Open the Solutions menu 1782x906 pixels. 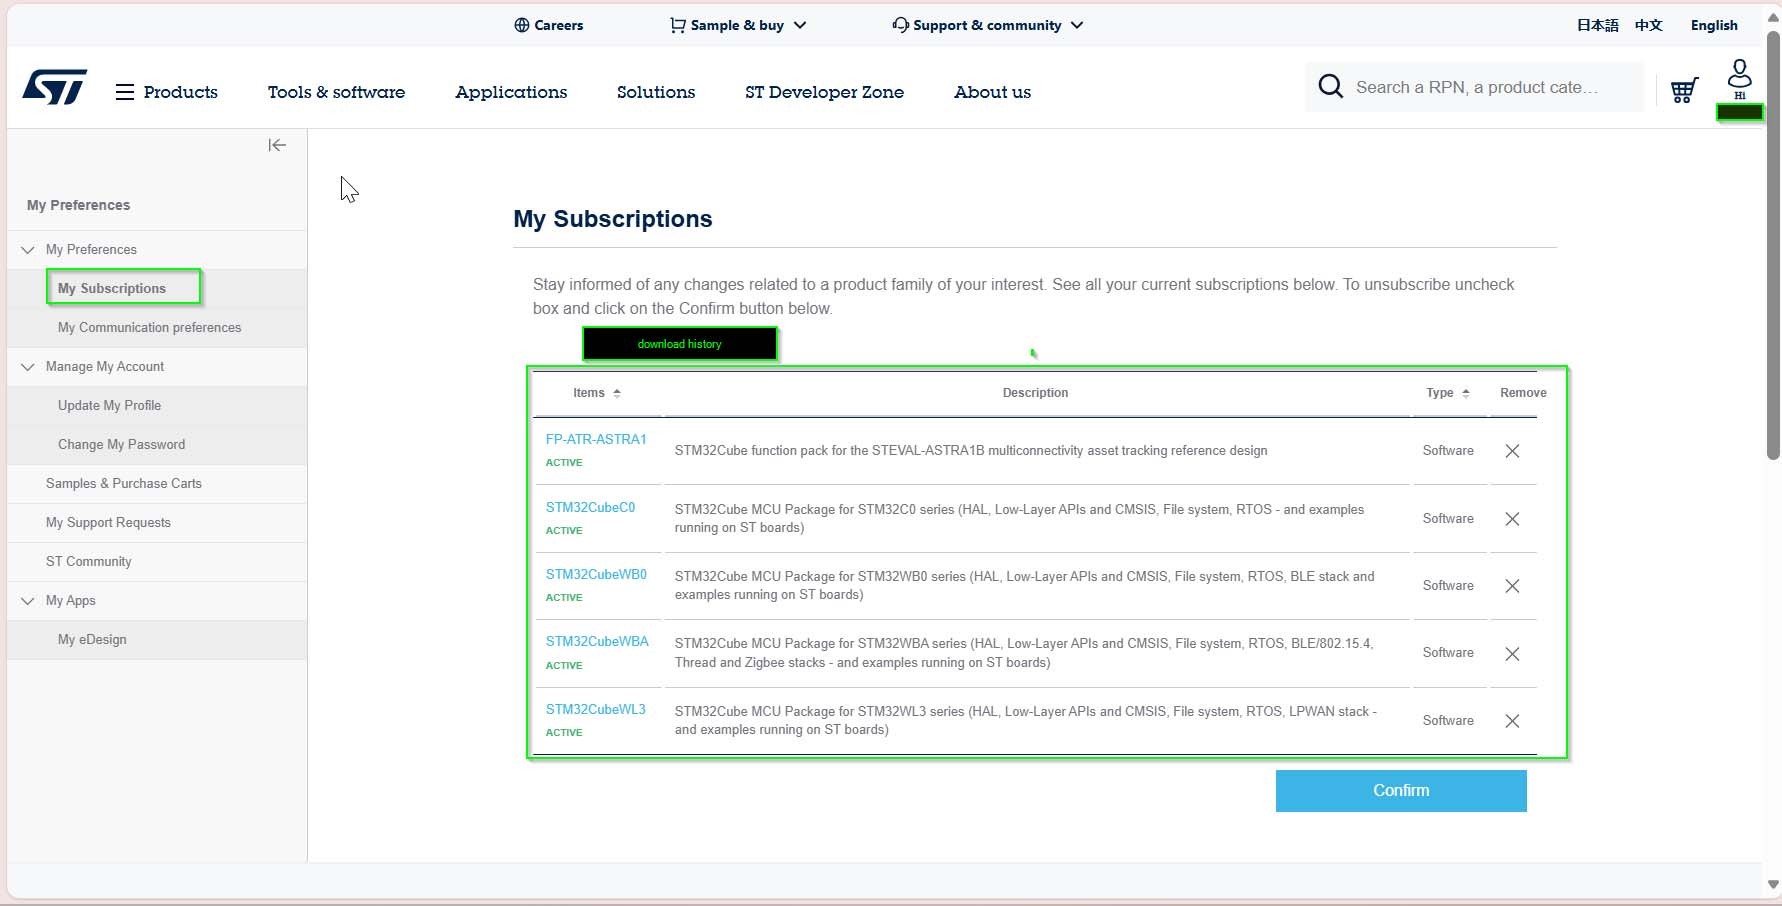click(656, 92)
